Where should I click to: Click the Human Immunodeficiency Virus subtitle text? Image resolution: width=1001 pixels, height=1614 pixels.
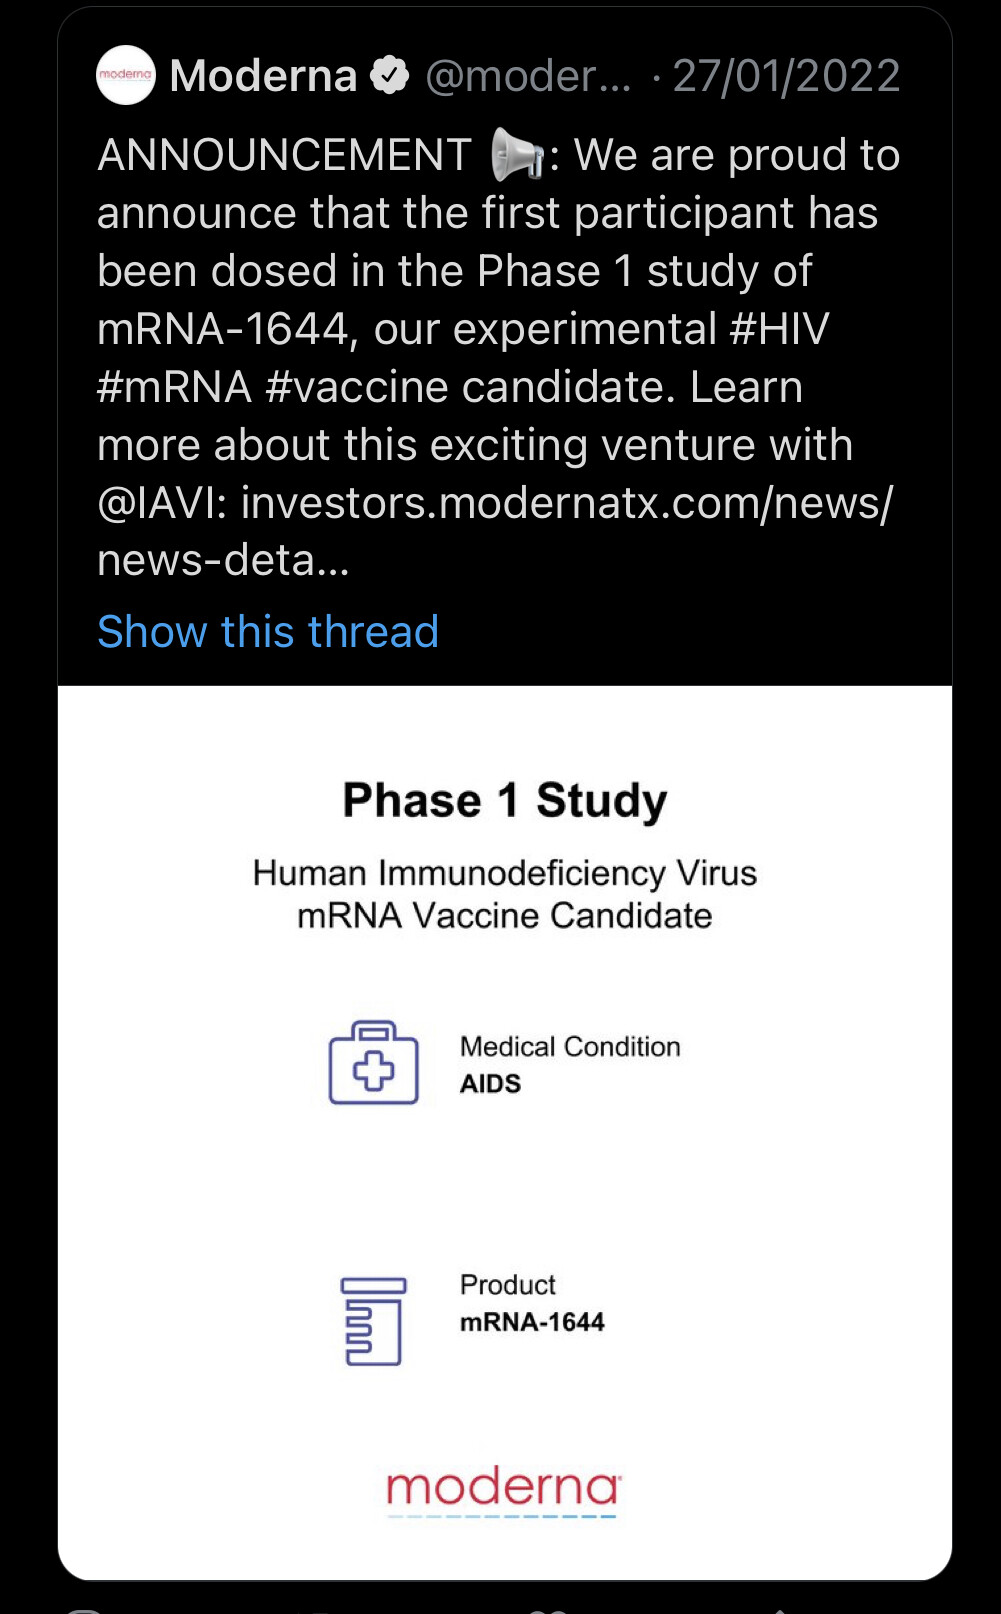click(x=505, y=873)
